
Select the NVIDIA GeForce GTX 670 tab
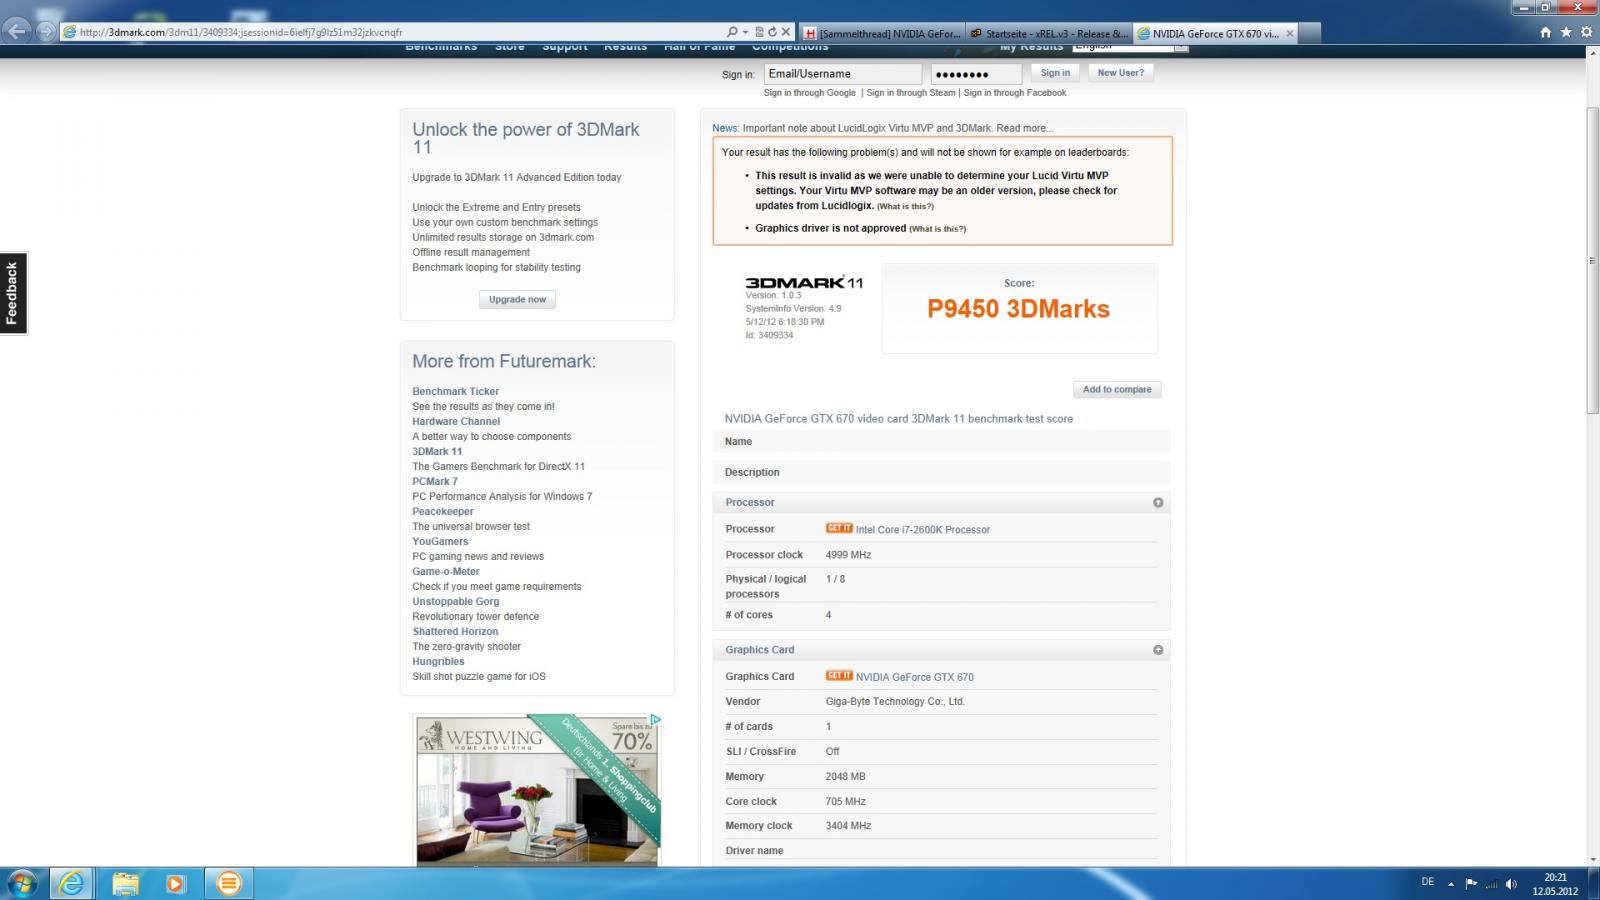point(1216,33)
